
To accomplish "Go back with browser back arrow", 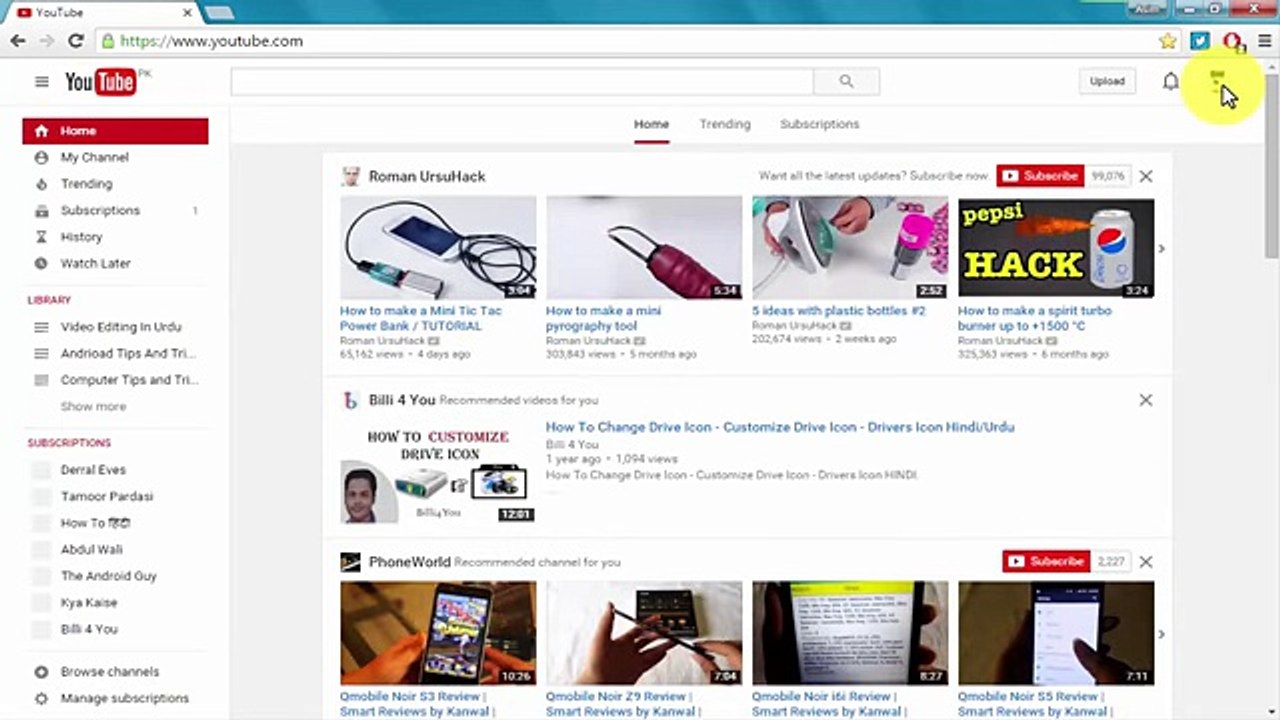I will [x=18, y=41].
